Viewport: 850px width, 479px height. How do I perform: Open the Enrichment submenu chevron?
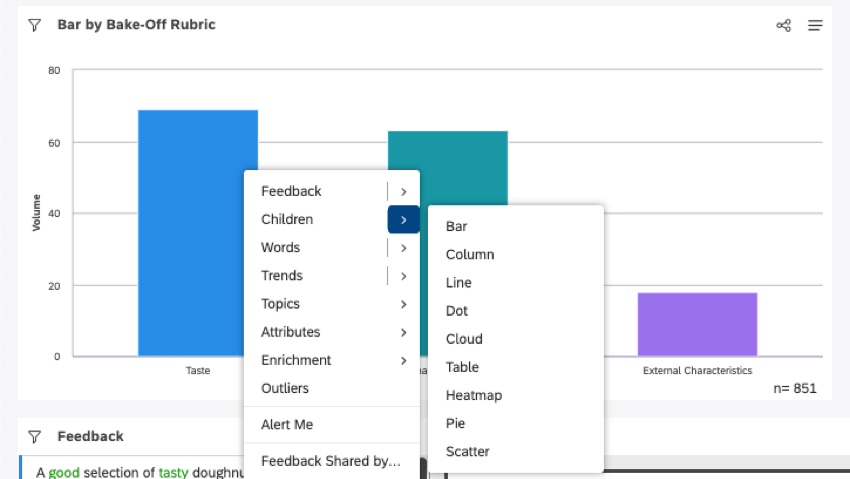[x=403, y=360]
